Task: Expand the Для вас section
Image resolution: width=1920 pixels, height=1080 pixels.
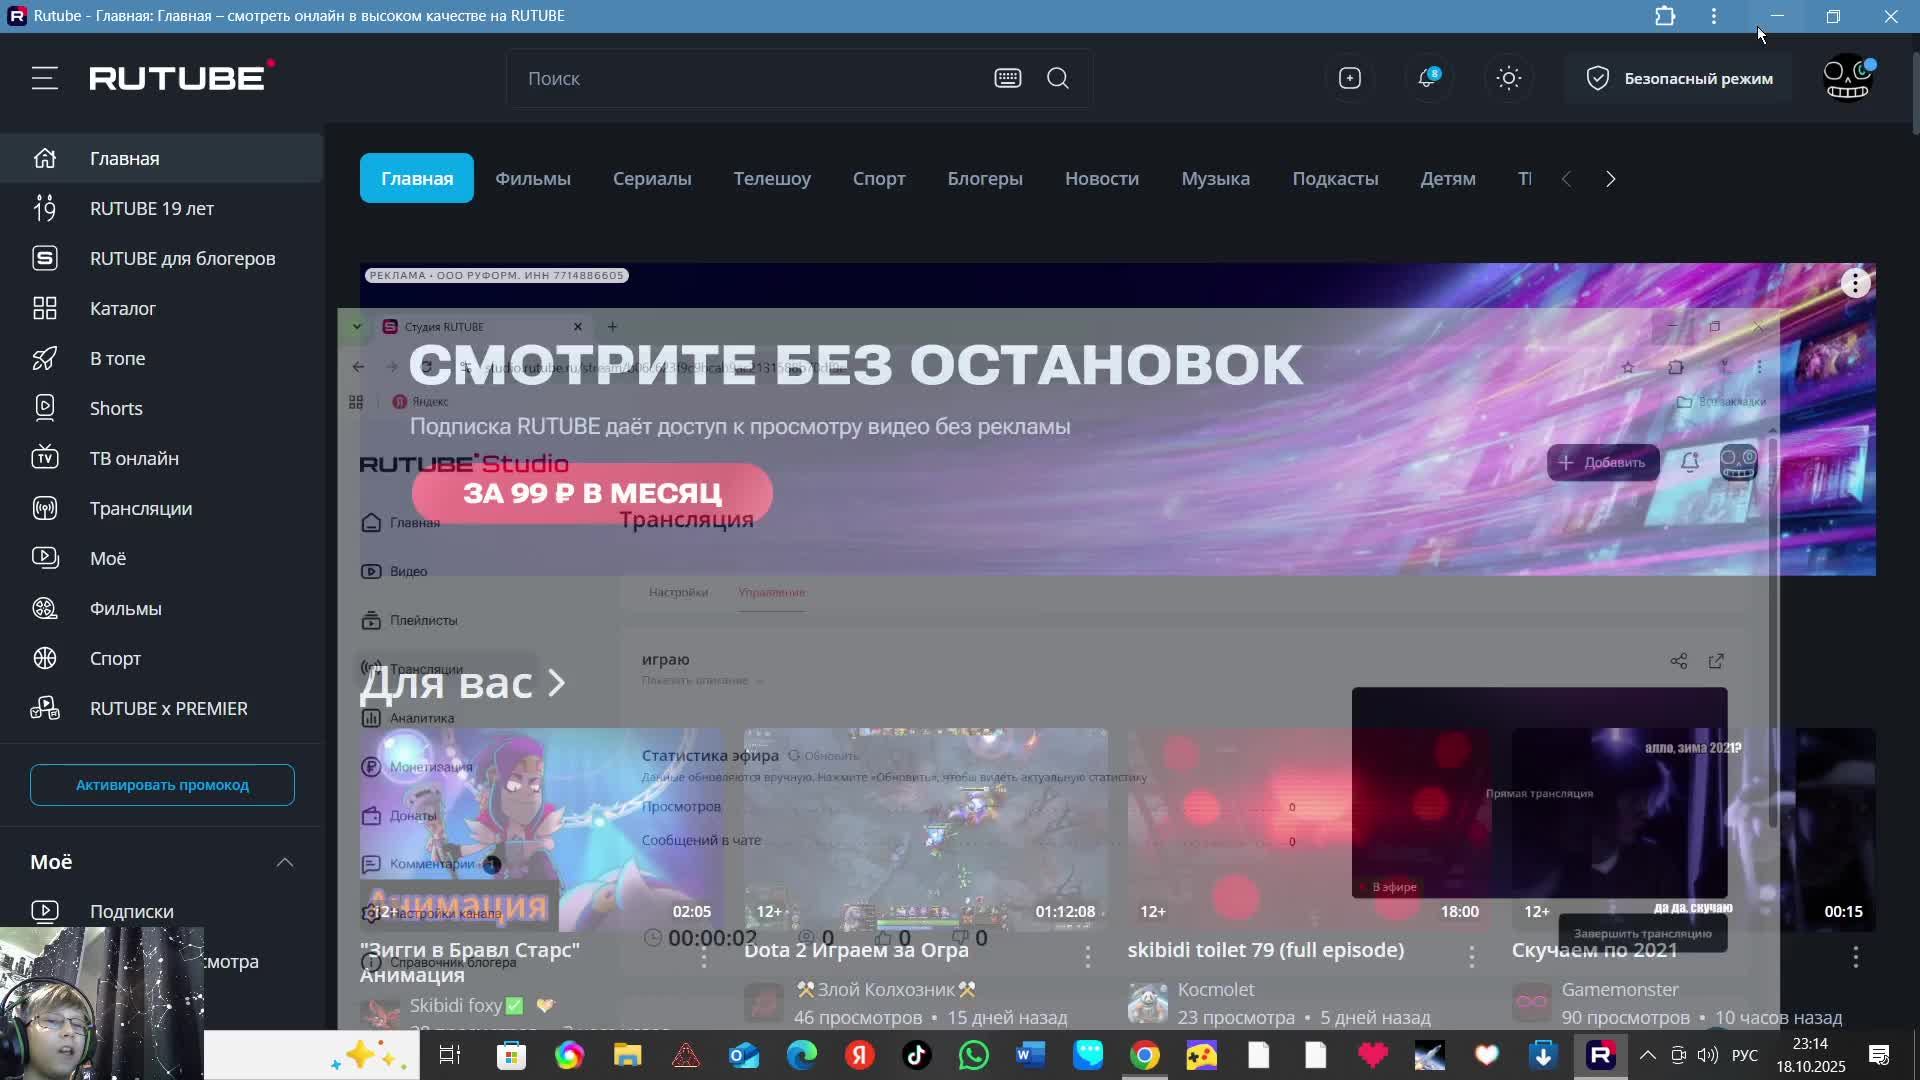Action: (462, 683)
